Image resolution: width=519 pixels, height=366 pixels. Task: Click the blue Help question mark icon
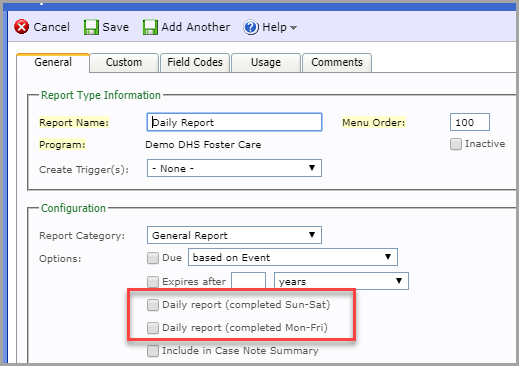tap(251, 27)
